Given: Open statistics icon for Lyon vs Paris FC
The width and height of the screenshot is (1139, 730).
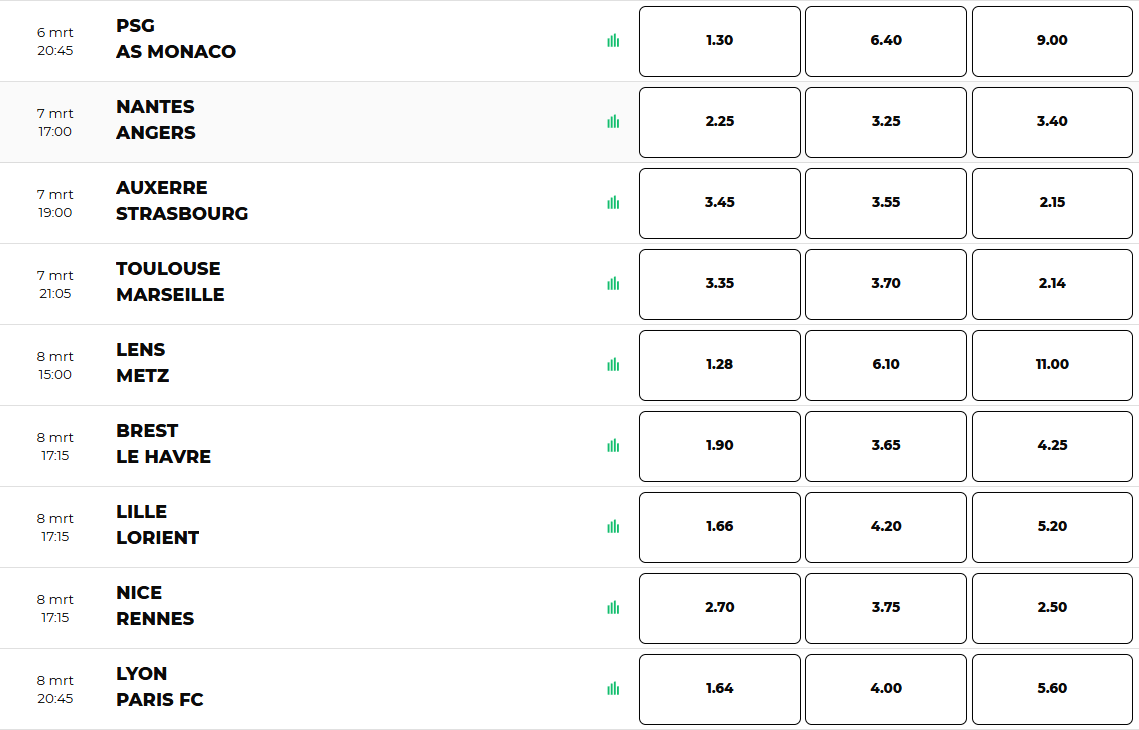Looking at the screenshot, I should point(613,689).
